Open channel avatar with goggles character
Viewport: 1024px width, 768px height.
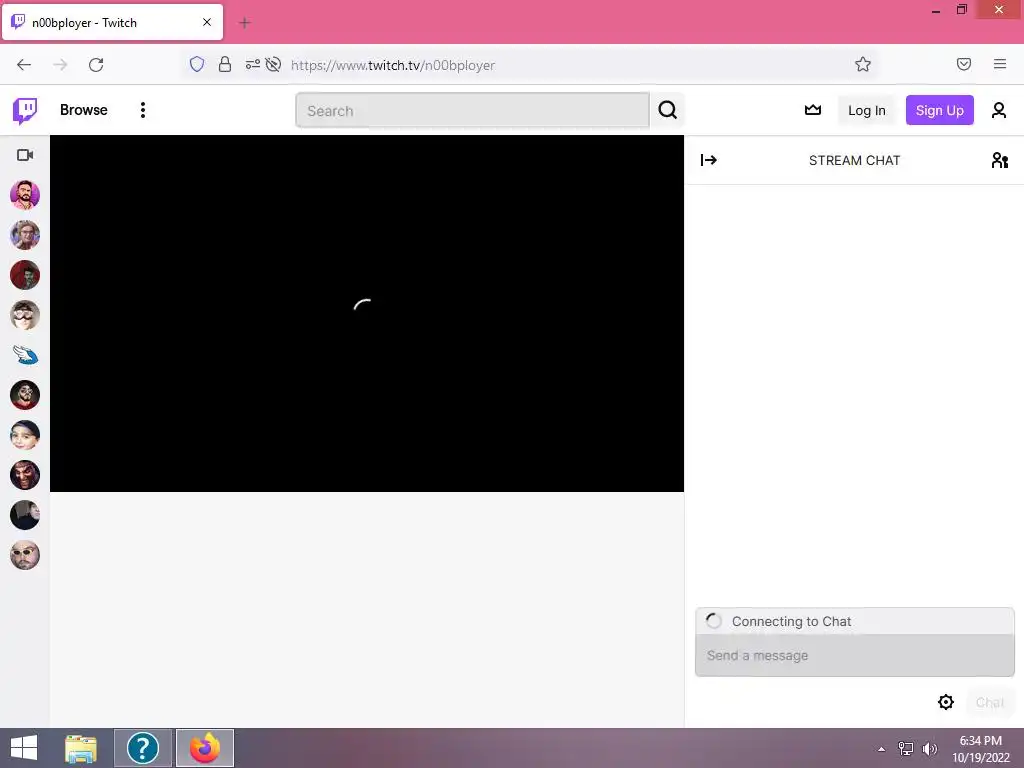tap(25, 315)
